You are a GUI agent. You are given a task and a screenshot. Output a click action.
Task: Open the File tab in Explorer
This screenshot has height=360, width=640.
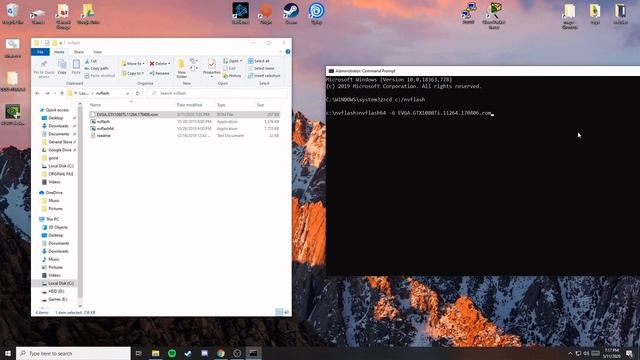[x=40, y=52]
